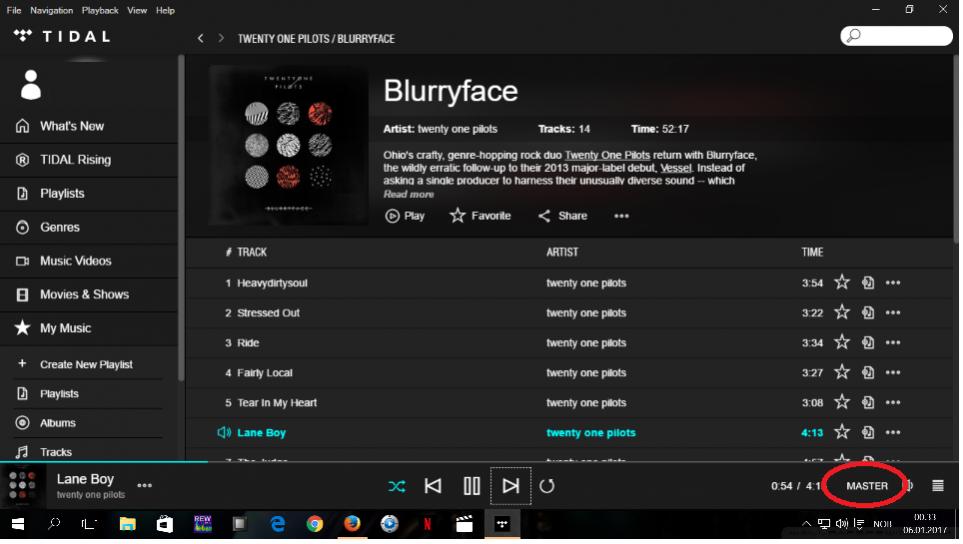Open the Navigation menu
The width and height of the screenshot is (963, 544).
pos(52,10)
